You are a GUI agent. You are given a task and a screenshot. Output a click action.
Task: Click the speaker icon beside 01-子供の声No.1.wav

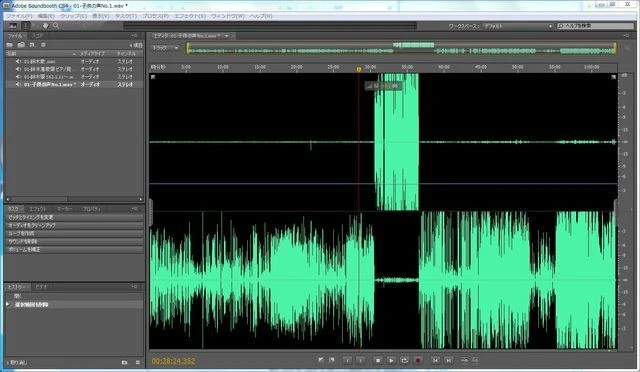click(x=18, y=85)
